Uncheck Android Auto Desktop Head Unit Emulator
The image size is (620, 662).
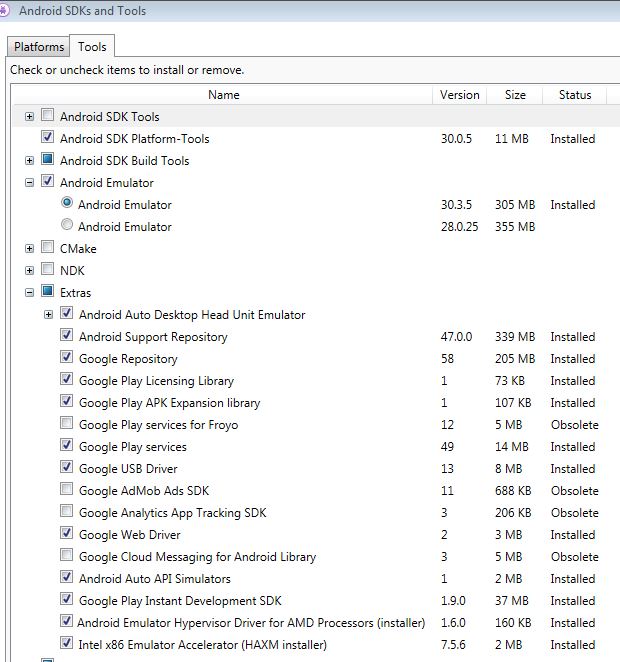click(x=66, y=313)
